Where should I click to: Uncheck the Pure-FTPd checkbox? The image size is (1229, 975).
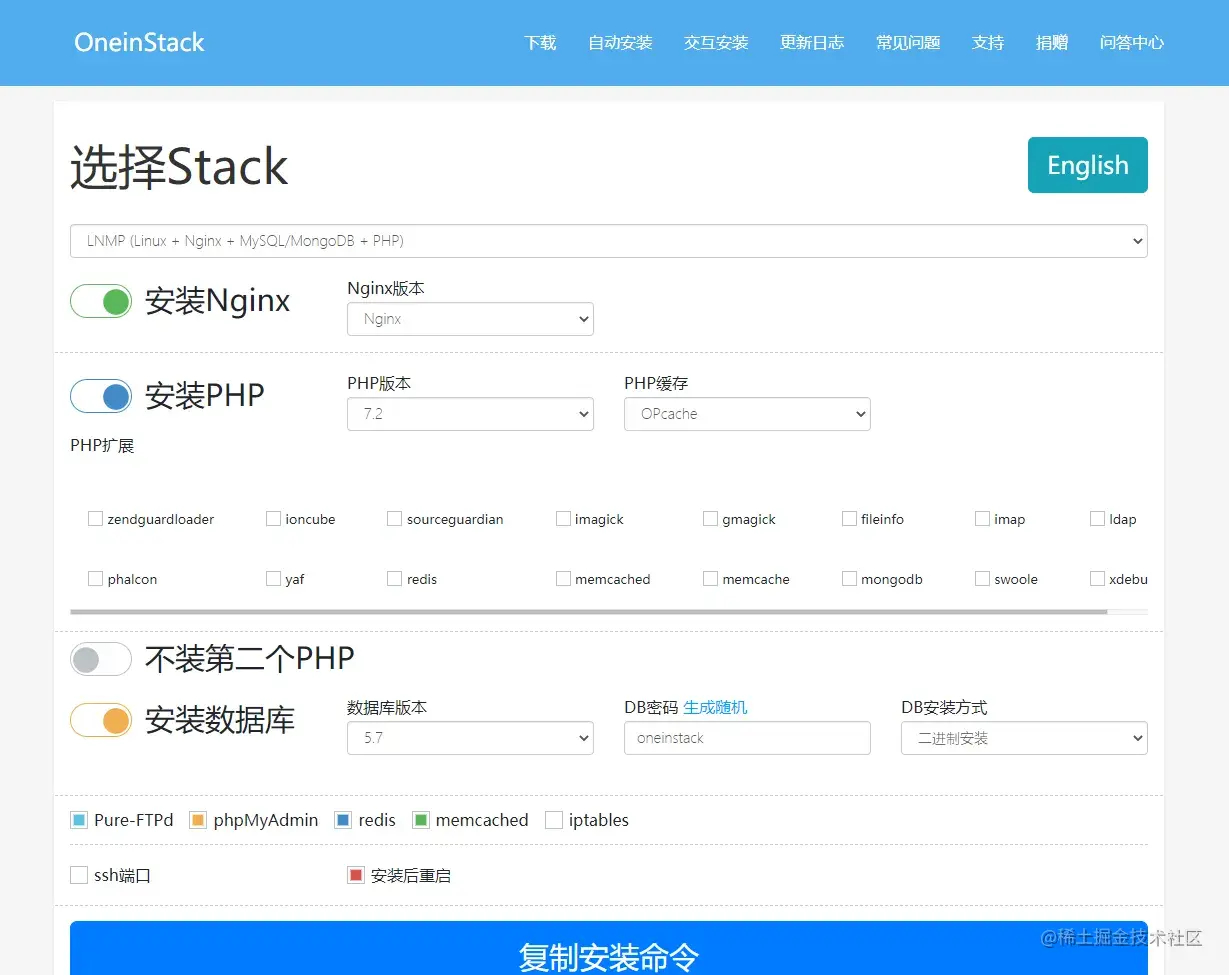(x=79, y=820)
